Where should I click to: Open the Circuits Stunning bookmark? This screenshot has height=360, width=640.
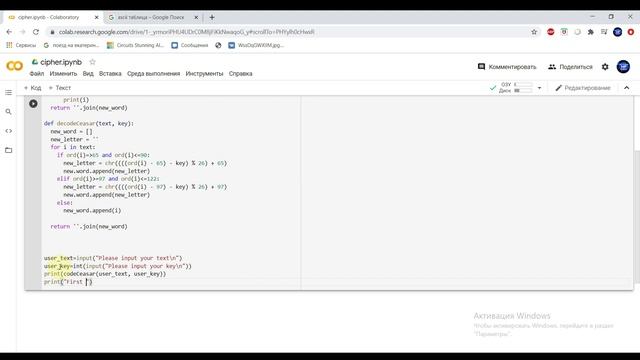(x=135, y=45)
